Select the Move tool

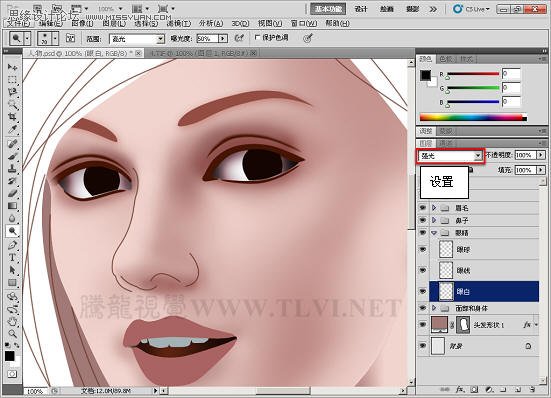pyautogui.click(x=12, y=67)
